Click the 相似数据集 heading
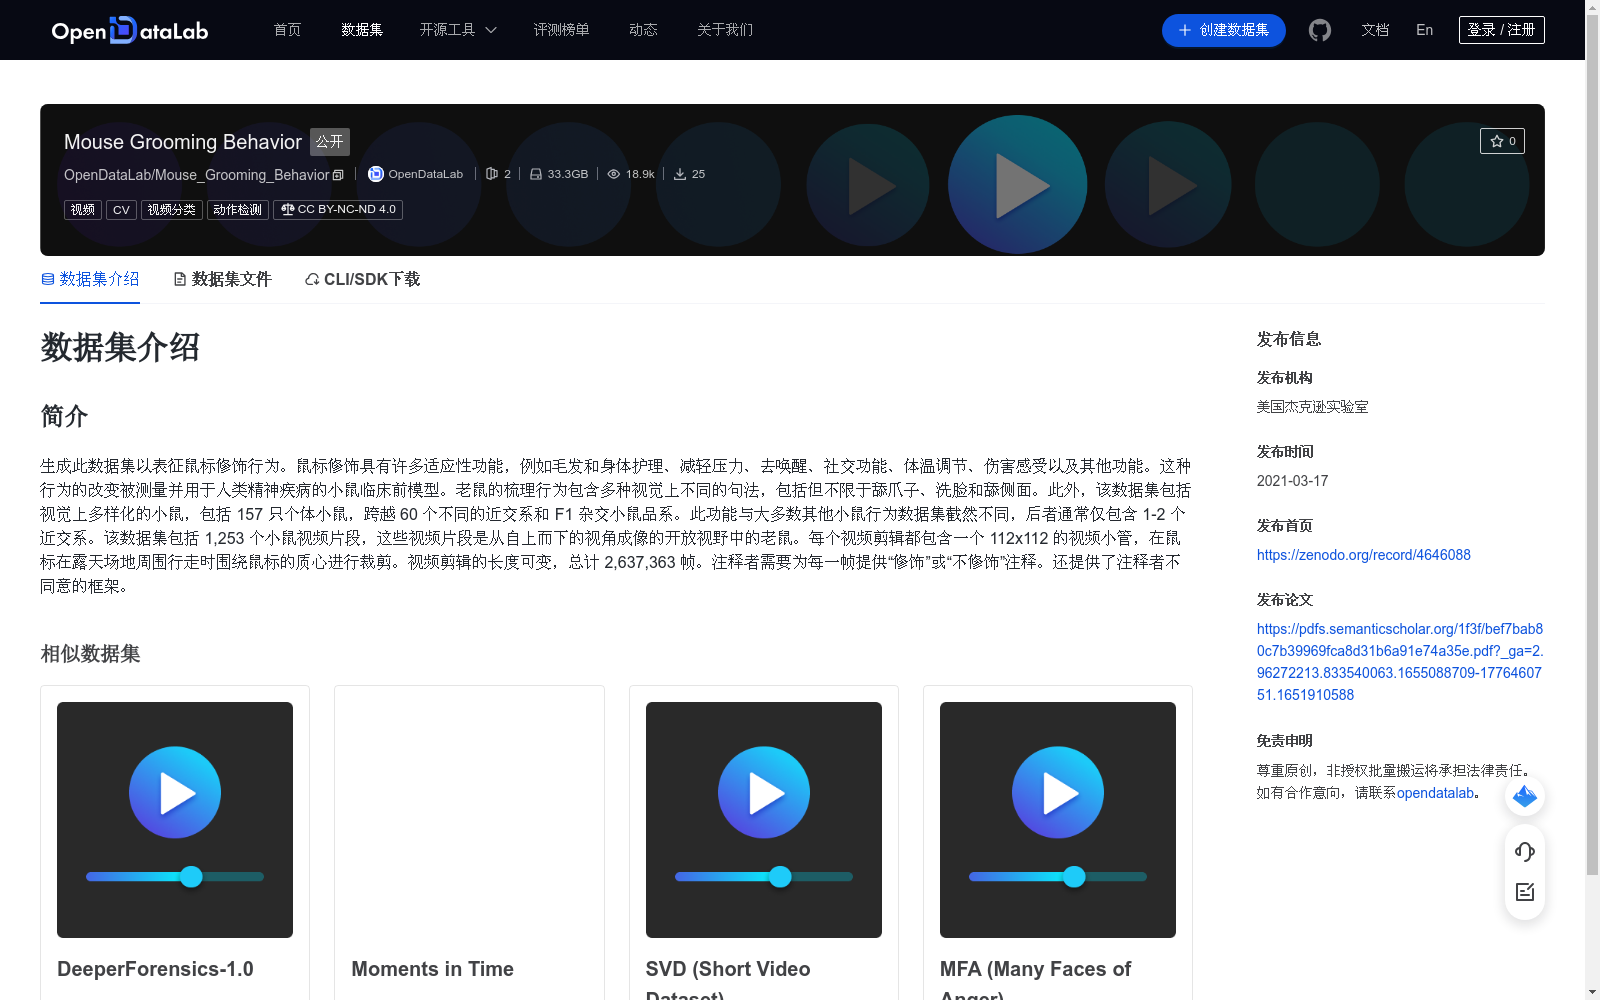Screen dimensions: 1600x1000 [x=90, y=654]
